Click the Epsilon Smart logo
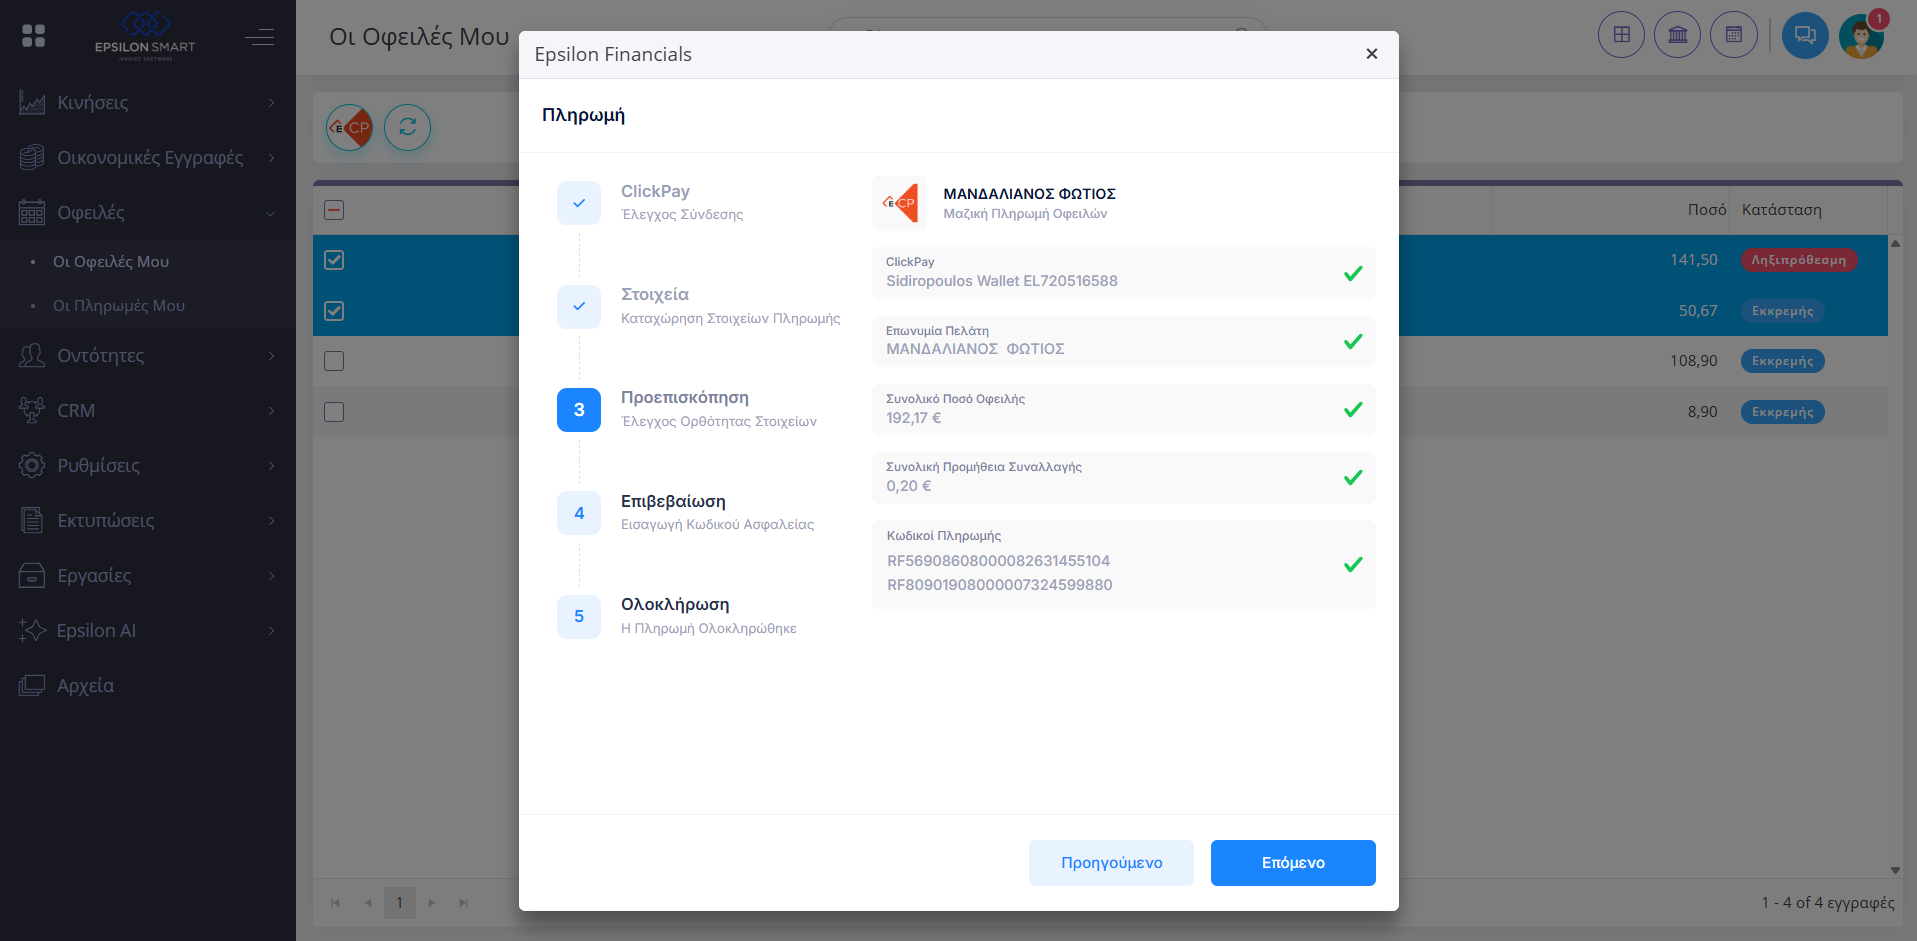This screenshot has height=941, width=1917. tap(145, 36)
